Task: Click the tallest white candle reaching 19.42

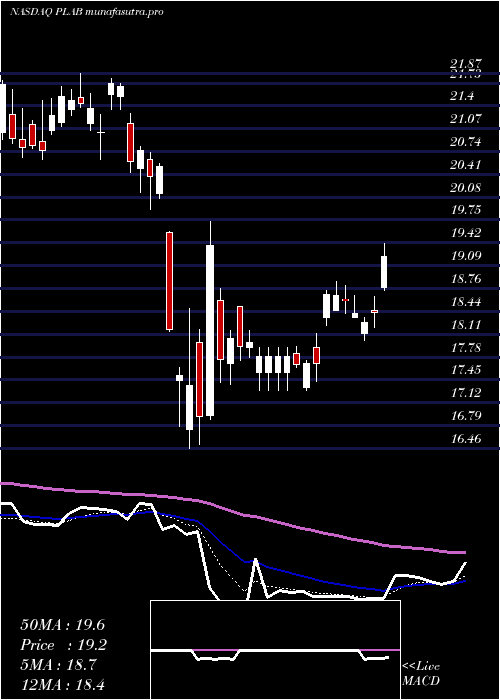Action: click(x=210, y=330)
